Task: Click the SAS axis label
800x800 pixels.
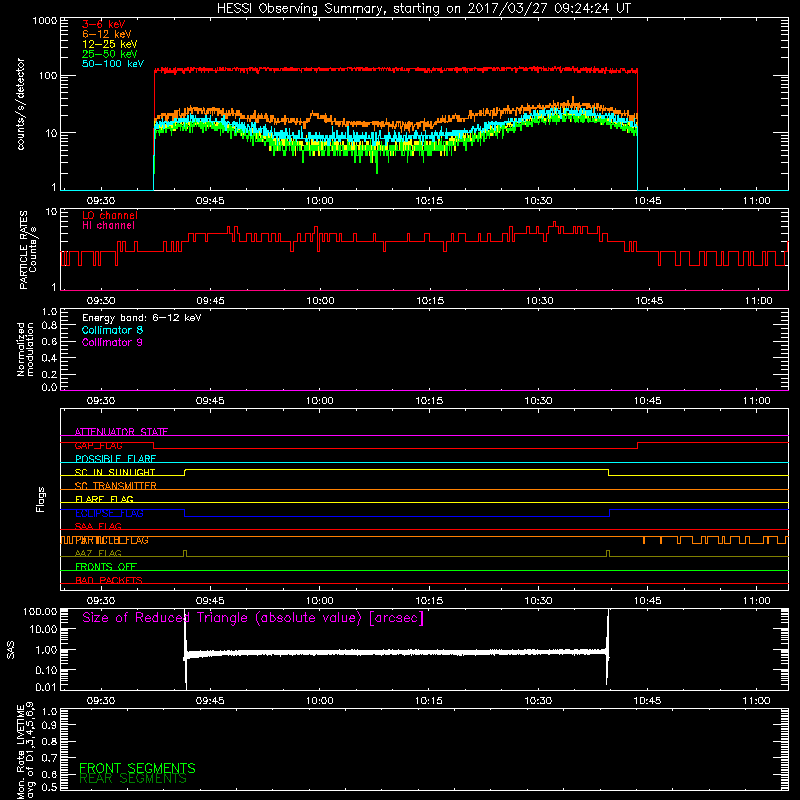Action: tap(11, 650)
